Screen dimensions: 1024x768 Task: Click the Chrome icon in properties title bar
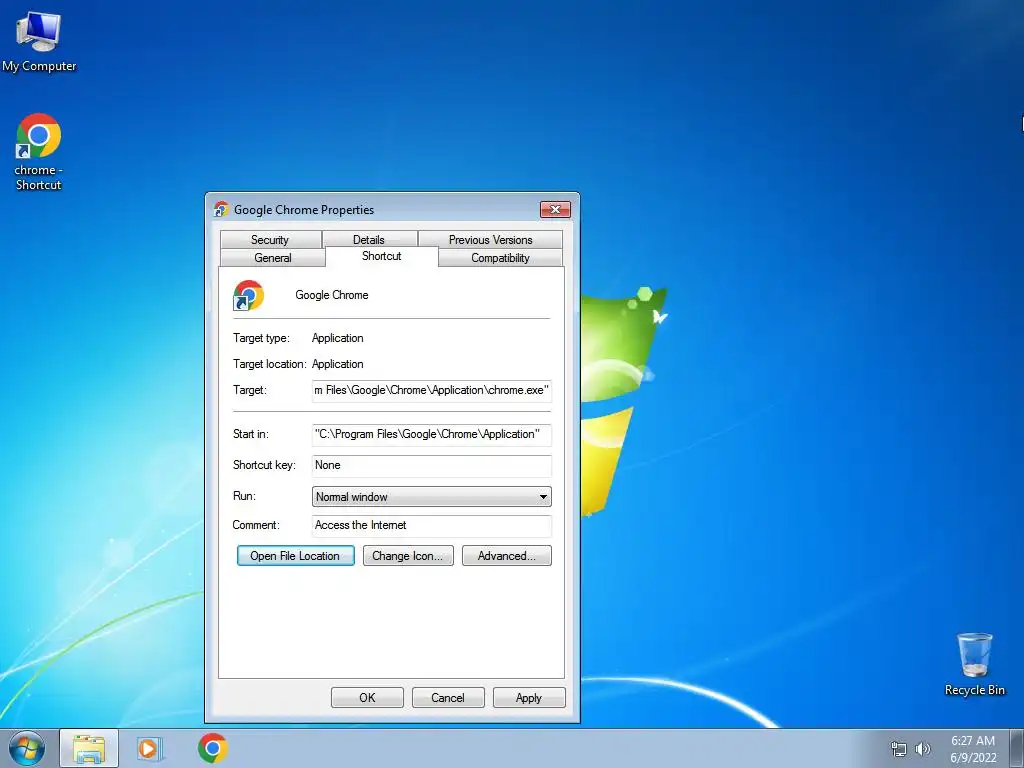coord(221,209)
